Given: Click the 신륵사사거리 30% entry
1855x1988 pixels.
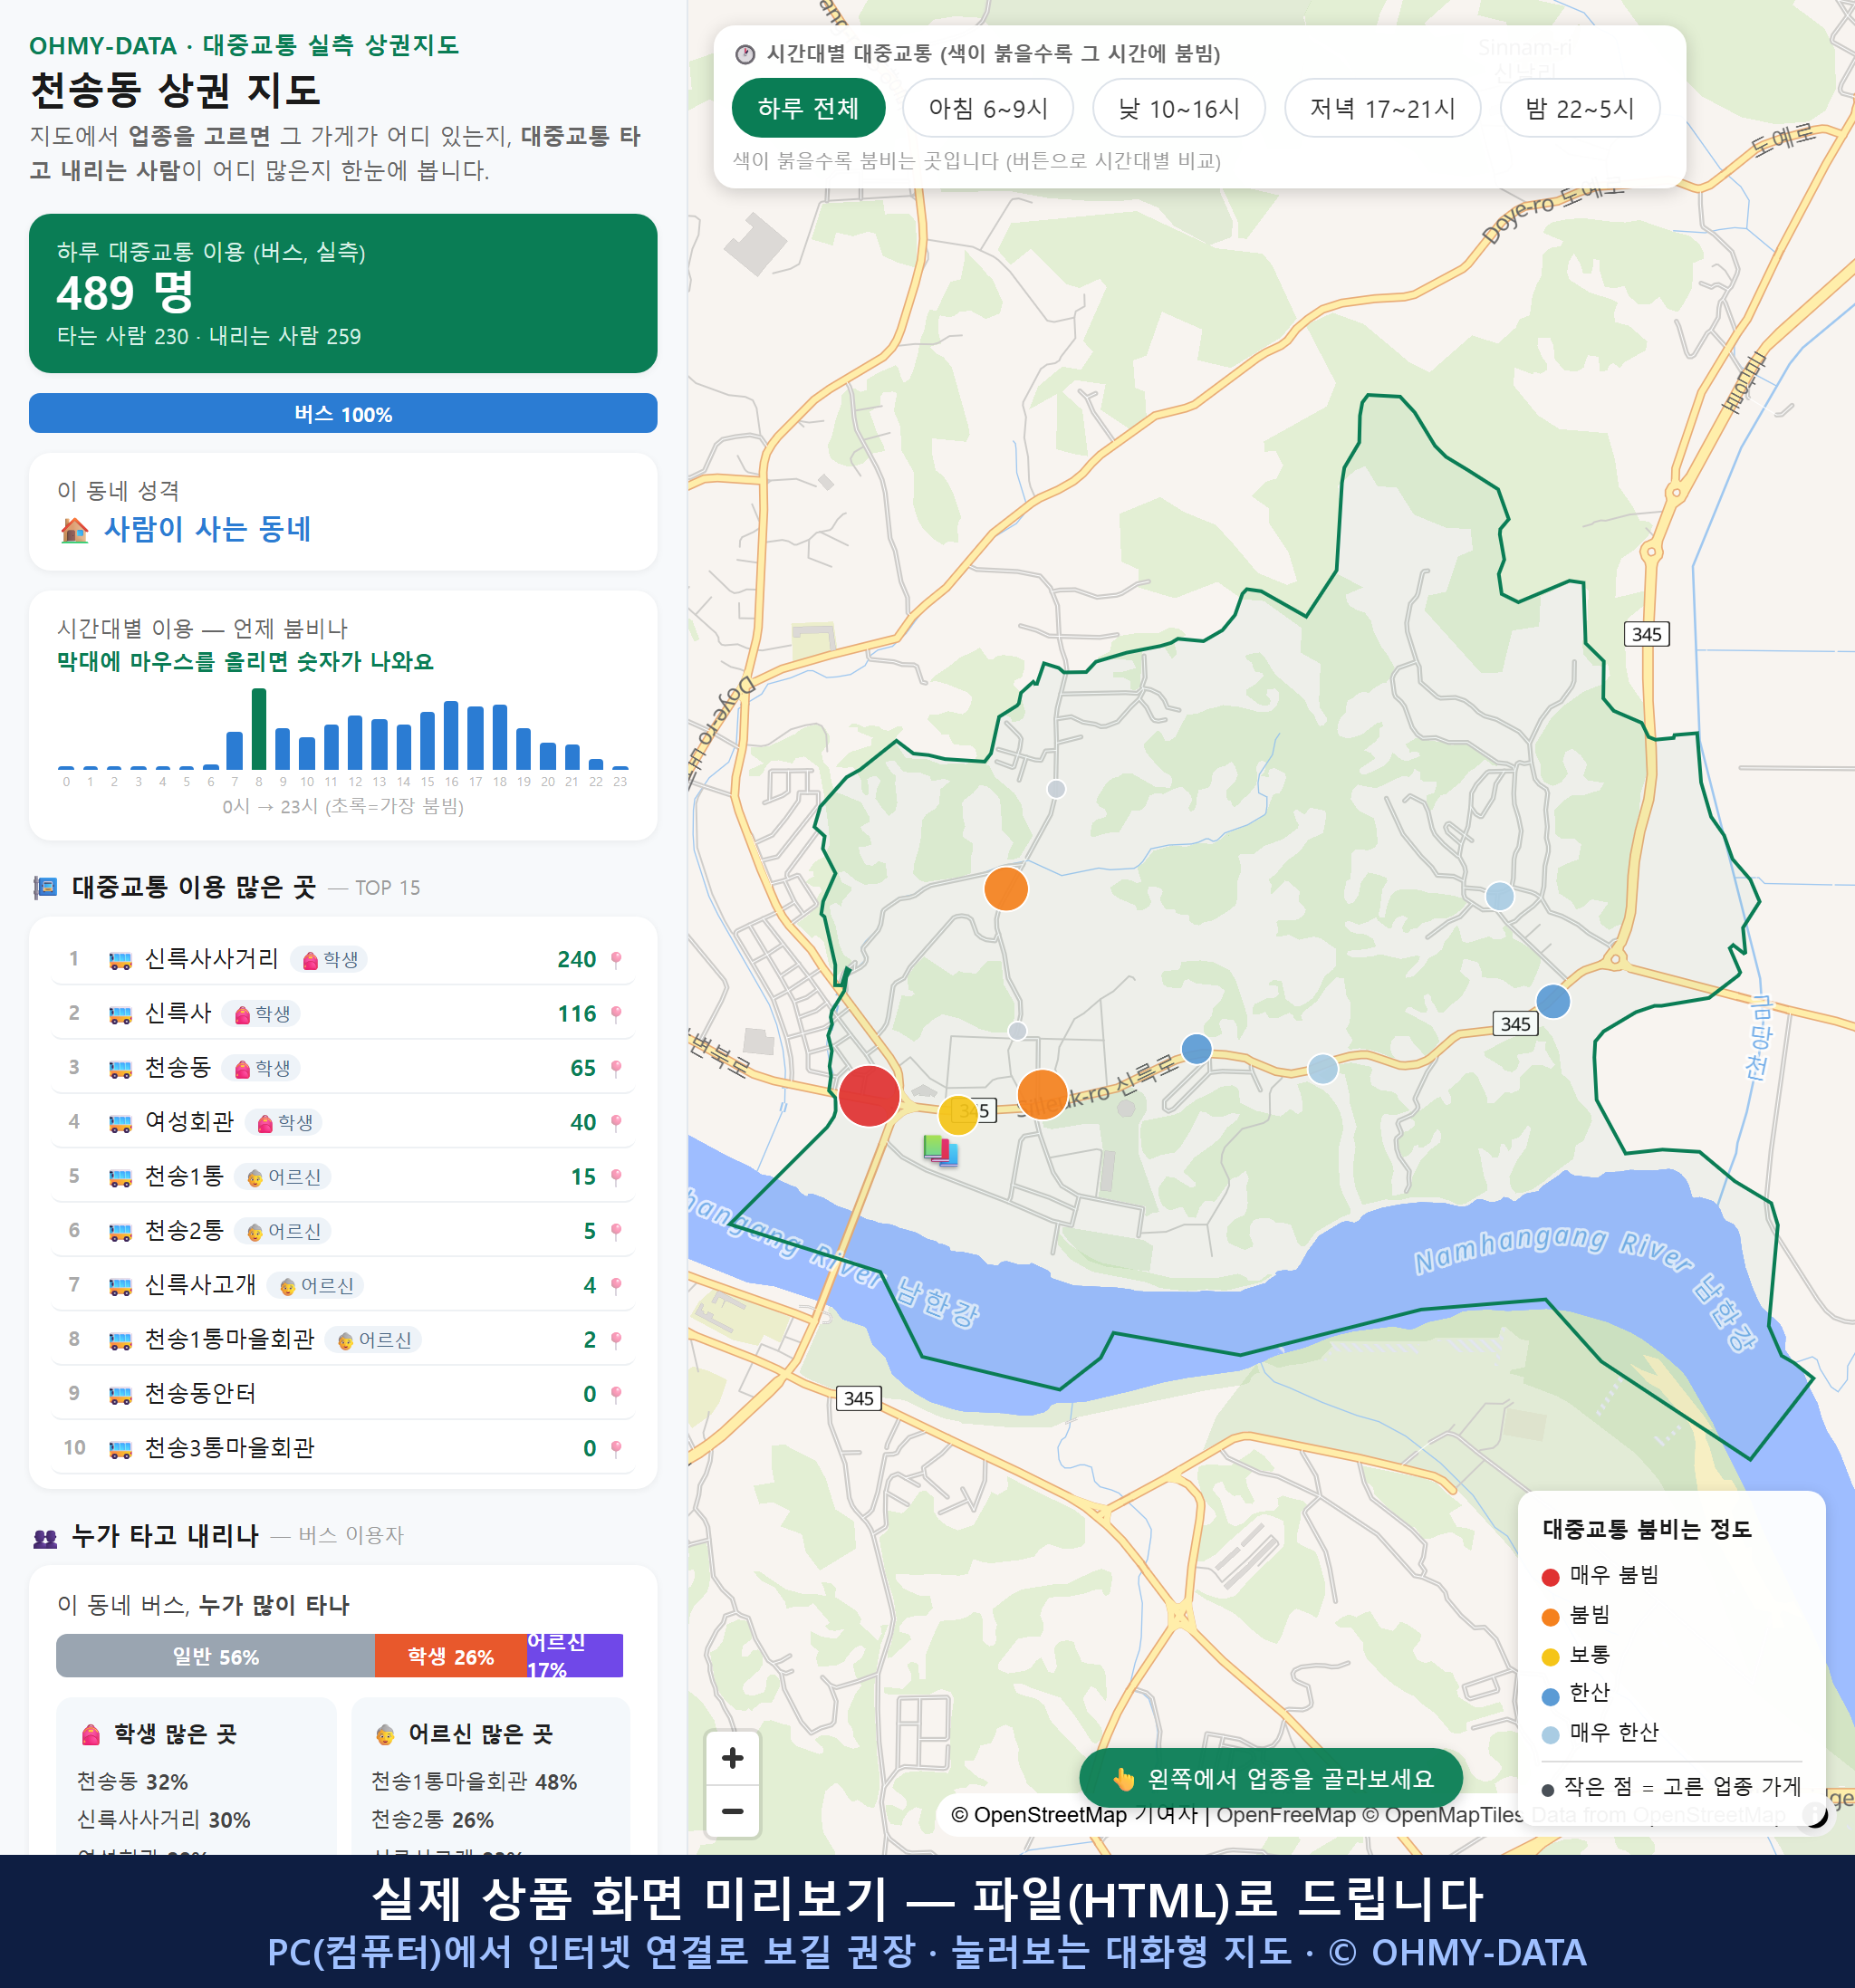Looking at the screenshot, I should click(x=164, y=1820).
